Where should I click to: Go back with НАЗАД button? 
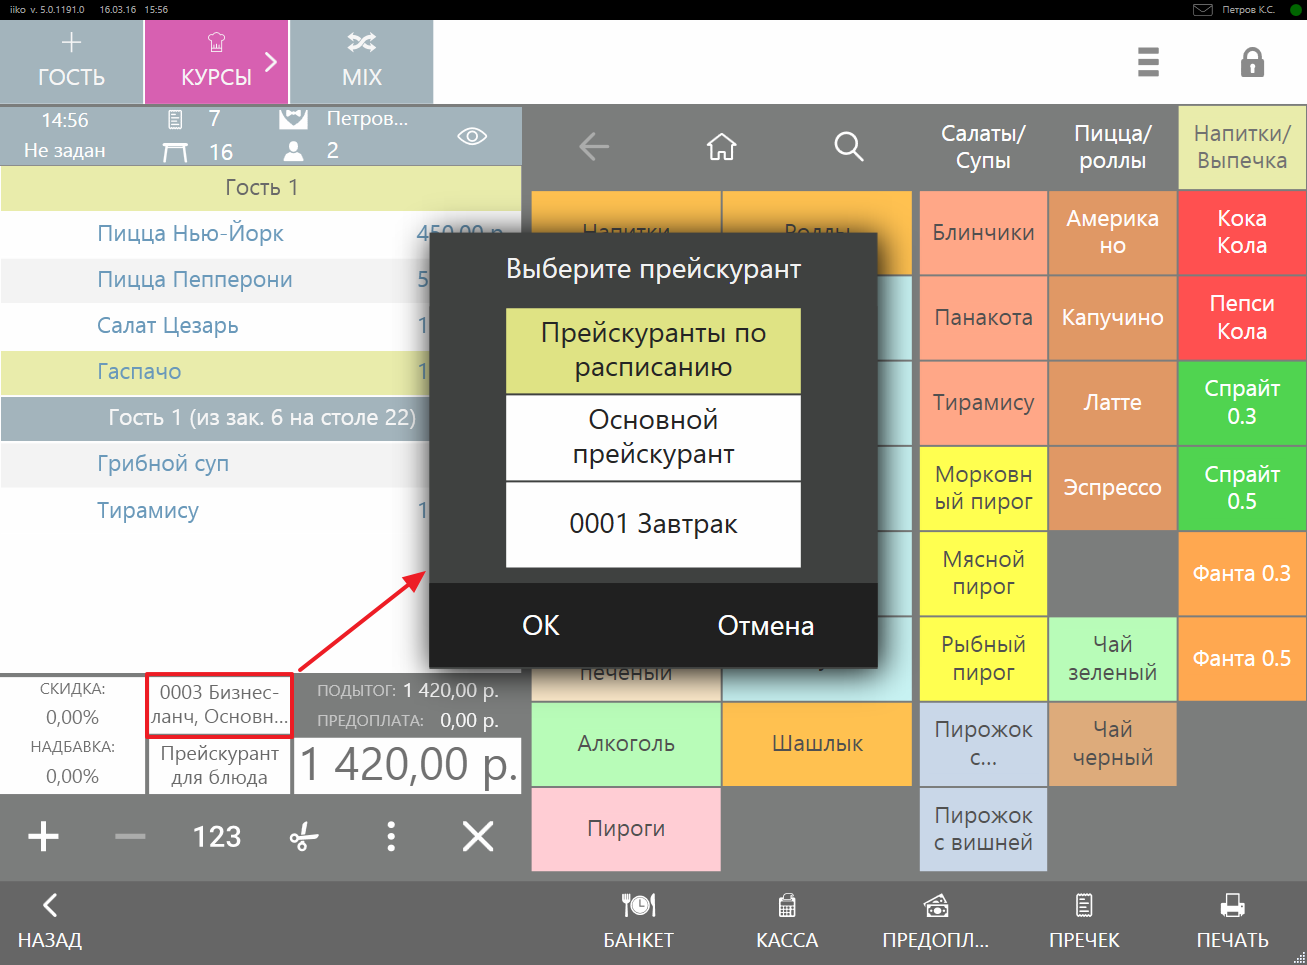point(49,921)
